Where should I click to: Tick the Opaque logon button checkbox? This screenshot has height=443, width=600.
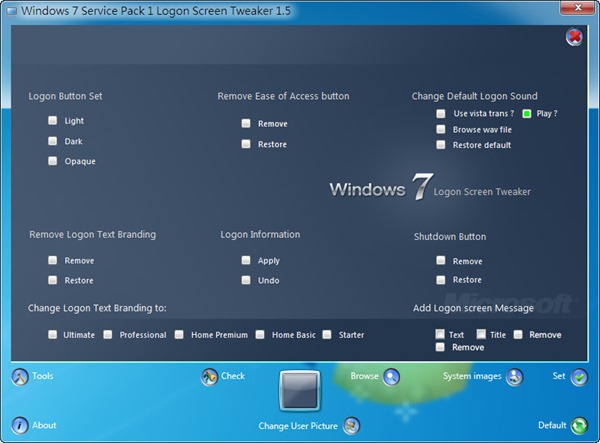coord(52,161)
